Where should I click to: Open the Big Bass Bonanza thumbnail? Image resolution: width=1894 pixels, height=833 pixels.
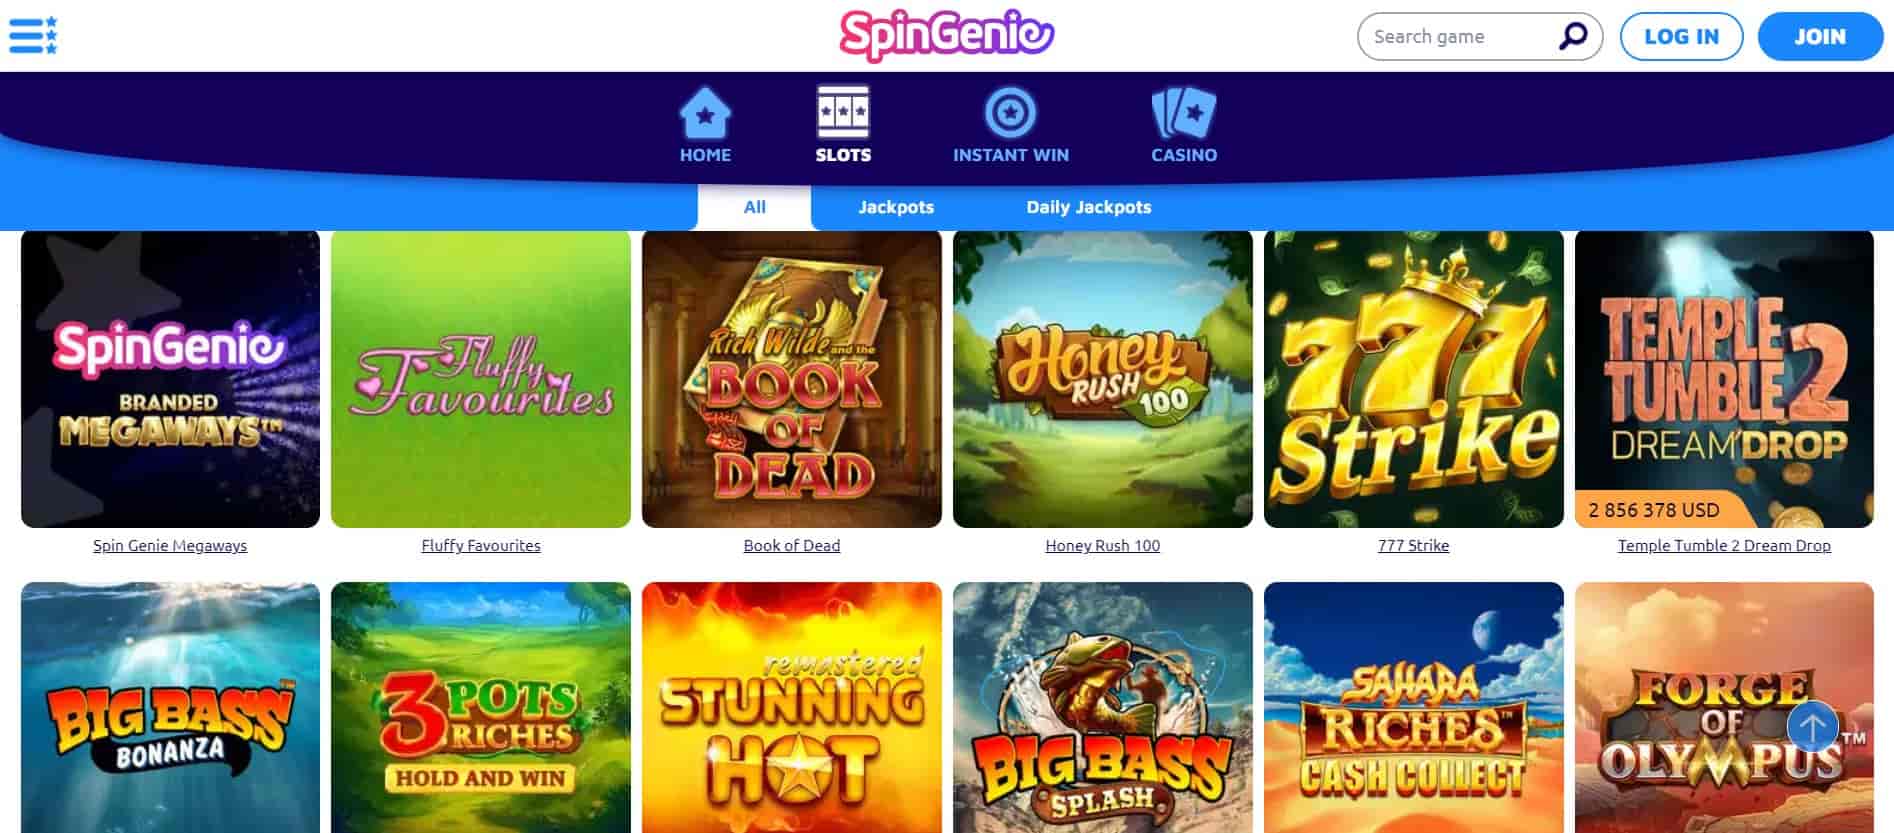(170, 707)
